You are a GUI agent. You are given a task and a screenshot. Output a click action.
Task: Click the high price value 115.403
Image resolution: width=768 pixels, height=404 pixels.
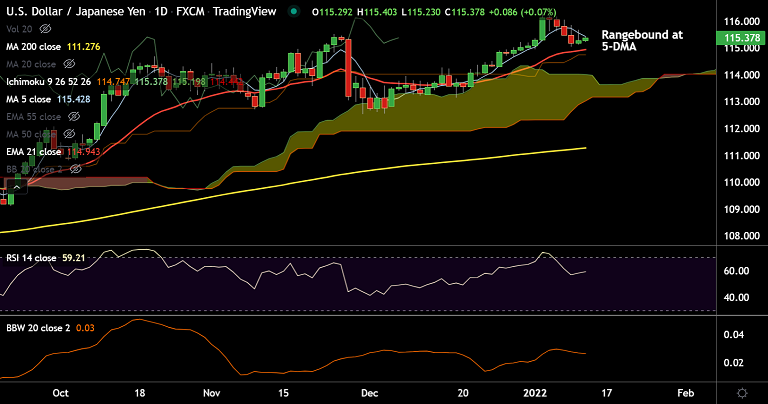pos(380,12)
